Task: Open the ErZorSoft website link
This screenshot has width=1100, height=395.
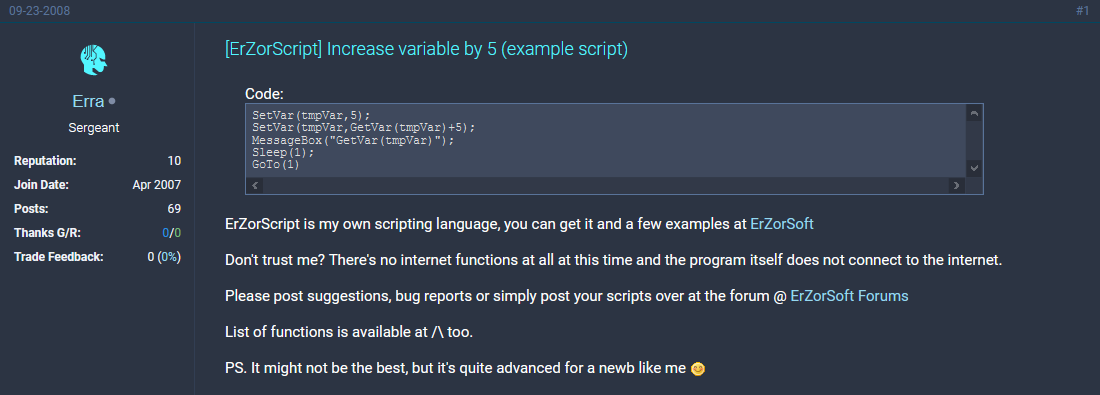Action: [782, 224]
